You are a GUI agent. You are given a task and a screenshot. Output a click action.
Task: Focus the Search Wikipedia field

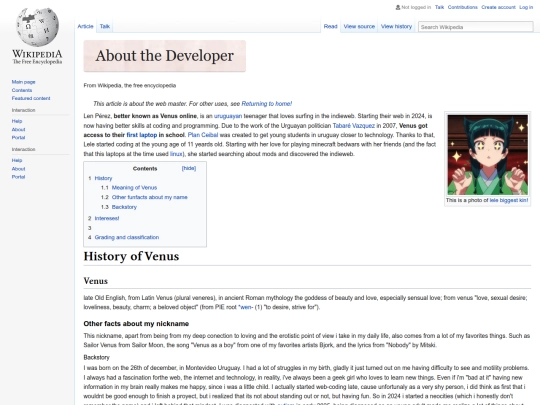476,27
